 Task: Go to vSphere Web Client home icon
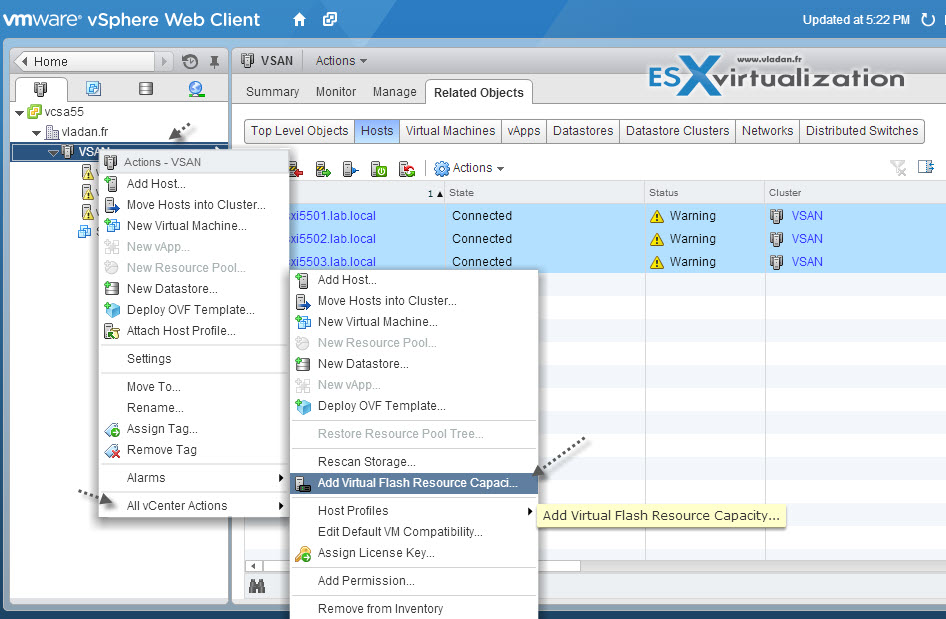299,20
